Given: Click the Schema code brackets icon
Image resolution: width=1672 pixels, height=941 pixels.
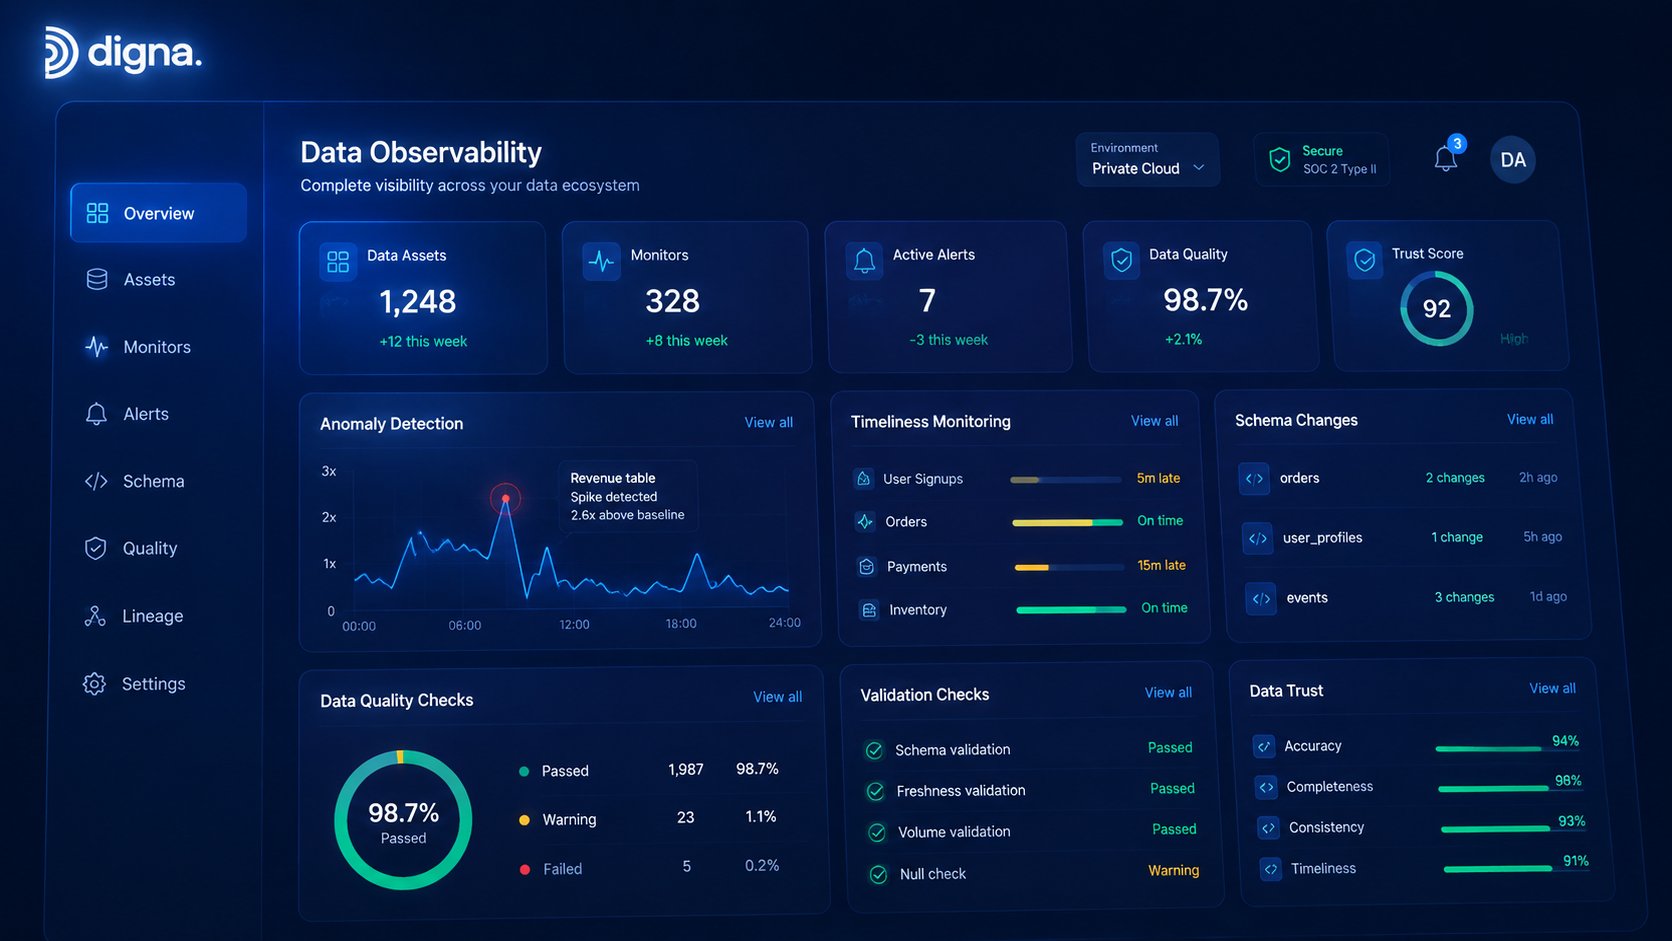Looking at the screenshot, I should pyautogui.click(x=96, y=481).
